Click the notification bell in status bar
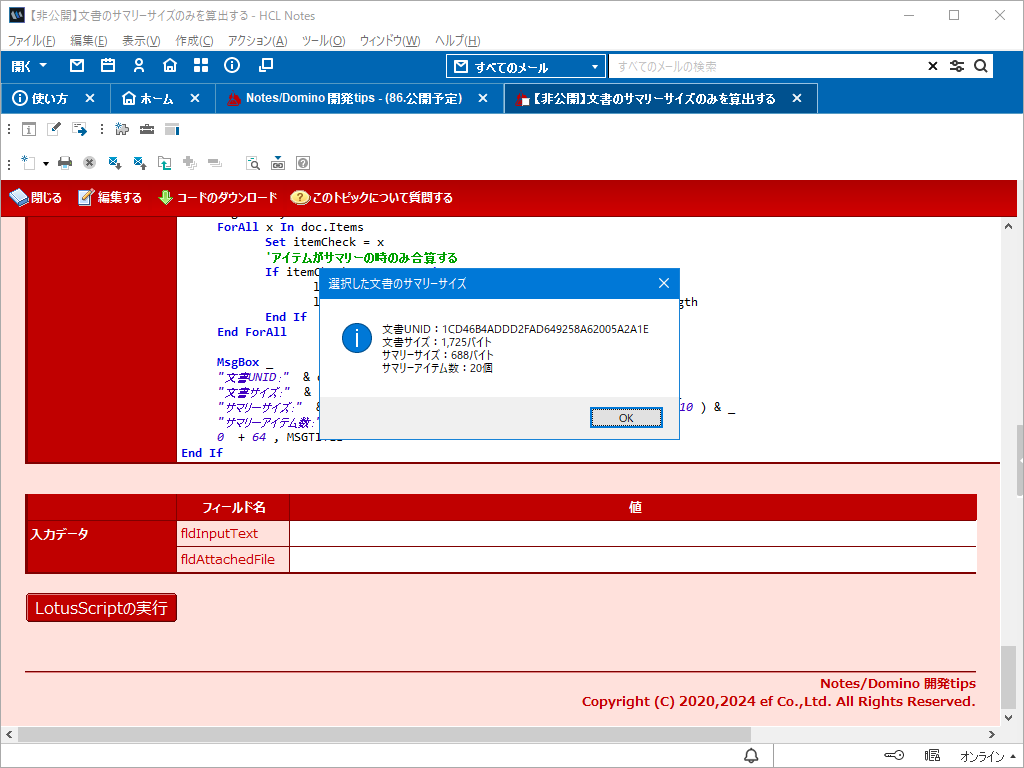The height and width of the screenshot is (768, 1024). pyautogui.click(x=751, y=755)
